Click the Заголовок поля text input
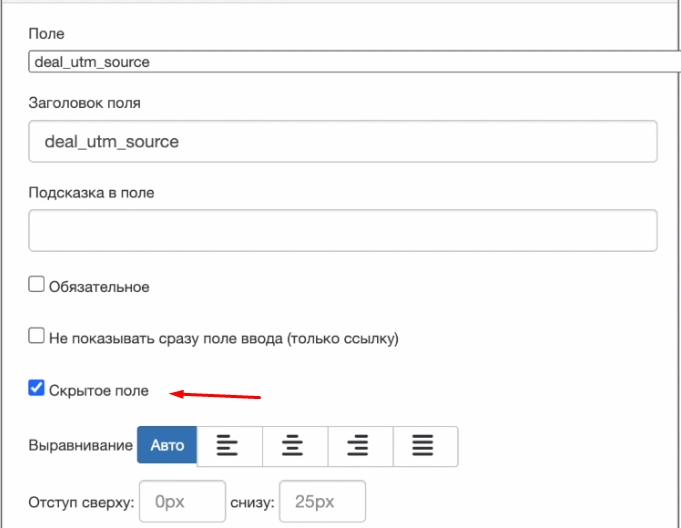 pyautogui.click(x=342, y=142)
